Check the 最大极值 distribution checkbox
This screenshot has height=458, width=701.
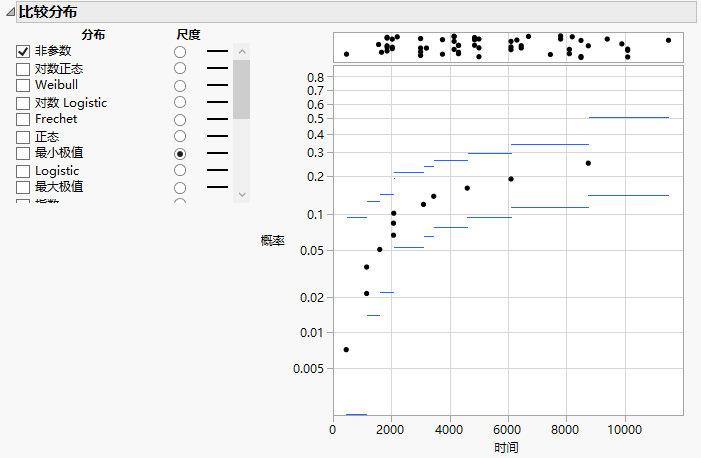[23, 187]
